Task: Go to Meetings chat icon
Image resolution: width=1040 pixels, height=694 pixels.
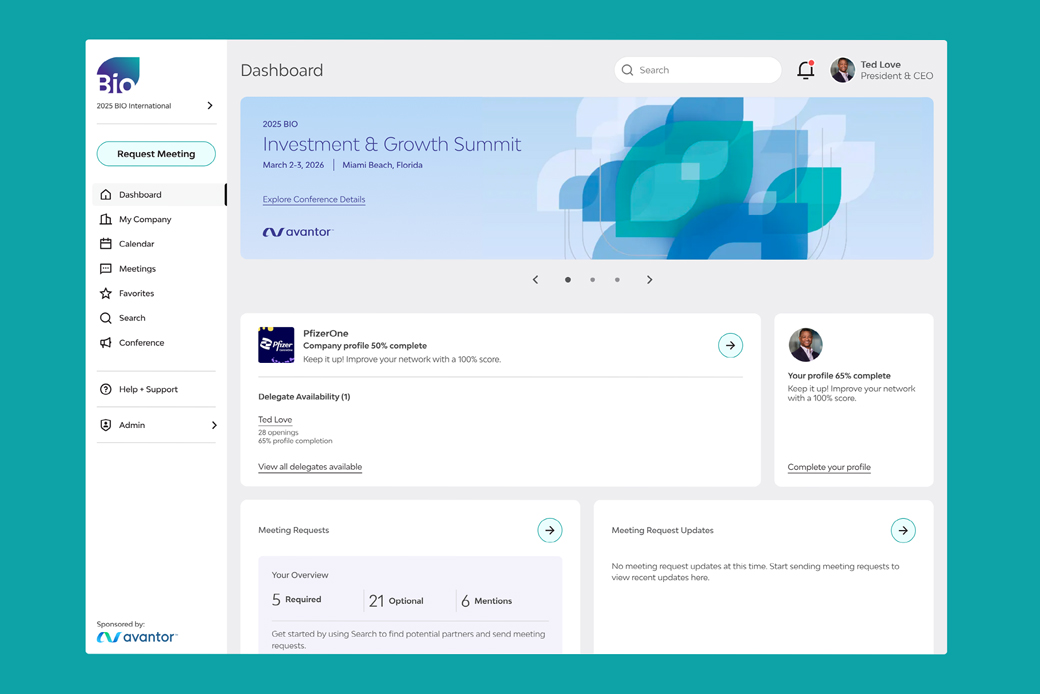Action: (x=106, y=269)
